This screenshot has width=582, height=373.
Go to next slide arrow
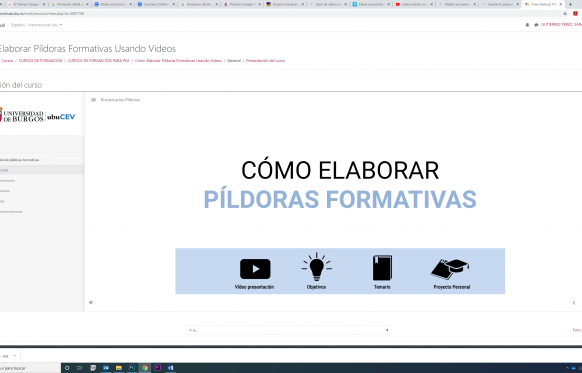(x=574, y=303)
